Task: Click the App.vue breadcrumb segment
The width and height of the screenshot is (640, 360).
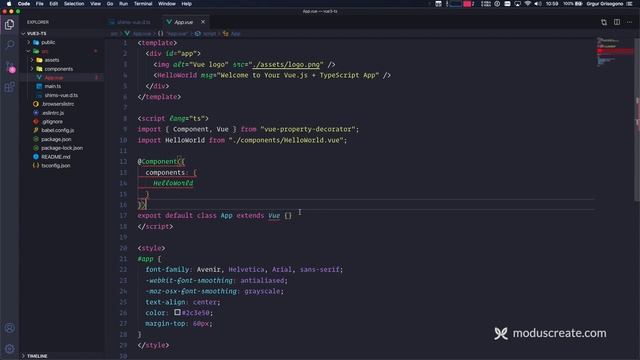Action: coord(138,34)
